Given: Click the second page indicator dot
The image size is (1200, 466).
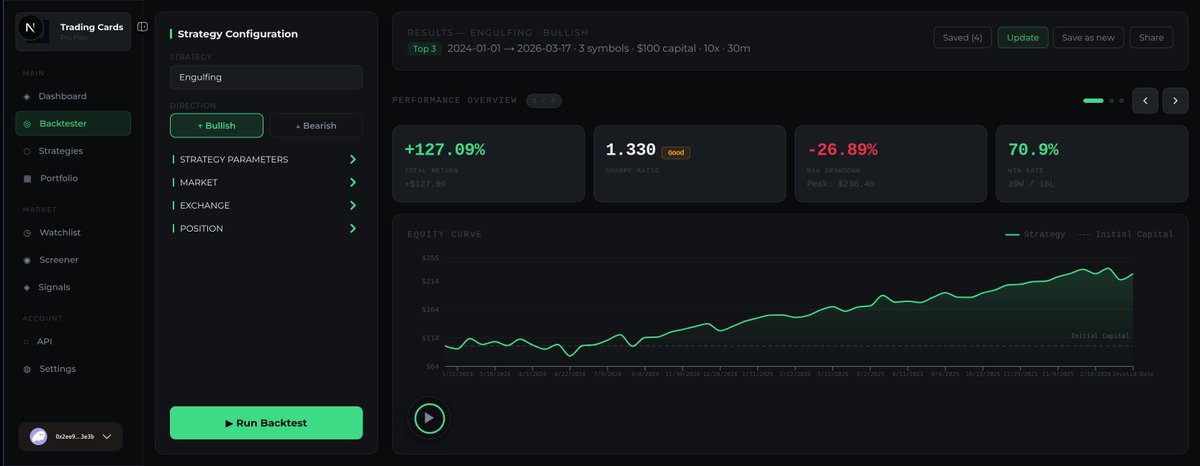Looking at the screenshot, I should (x=1112, y=101).
